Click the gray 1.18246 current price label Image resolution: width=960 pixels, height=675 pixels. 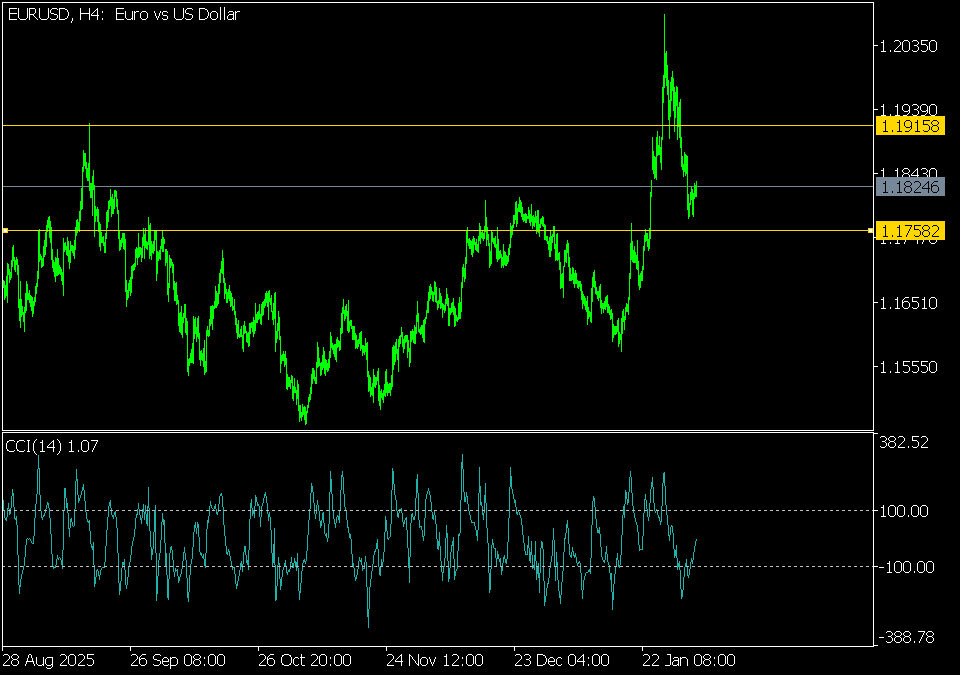909,186
